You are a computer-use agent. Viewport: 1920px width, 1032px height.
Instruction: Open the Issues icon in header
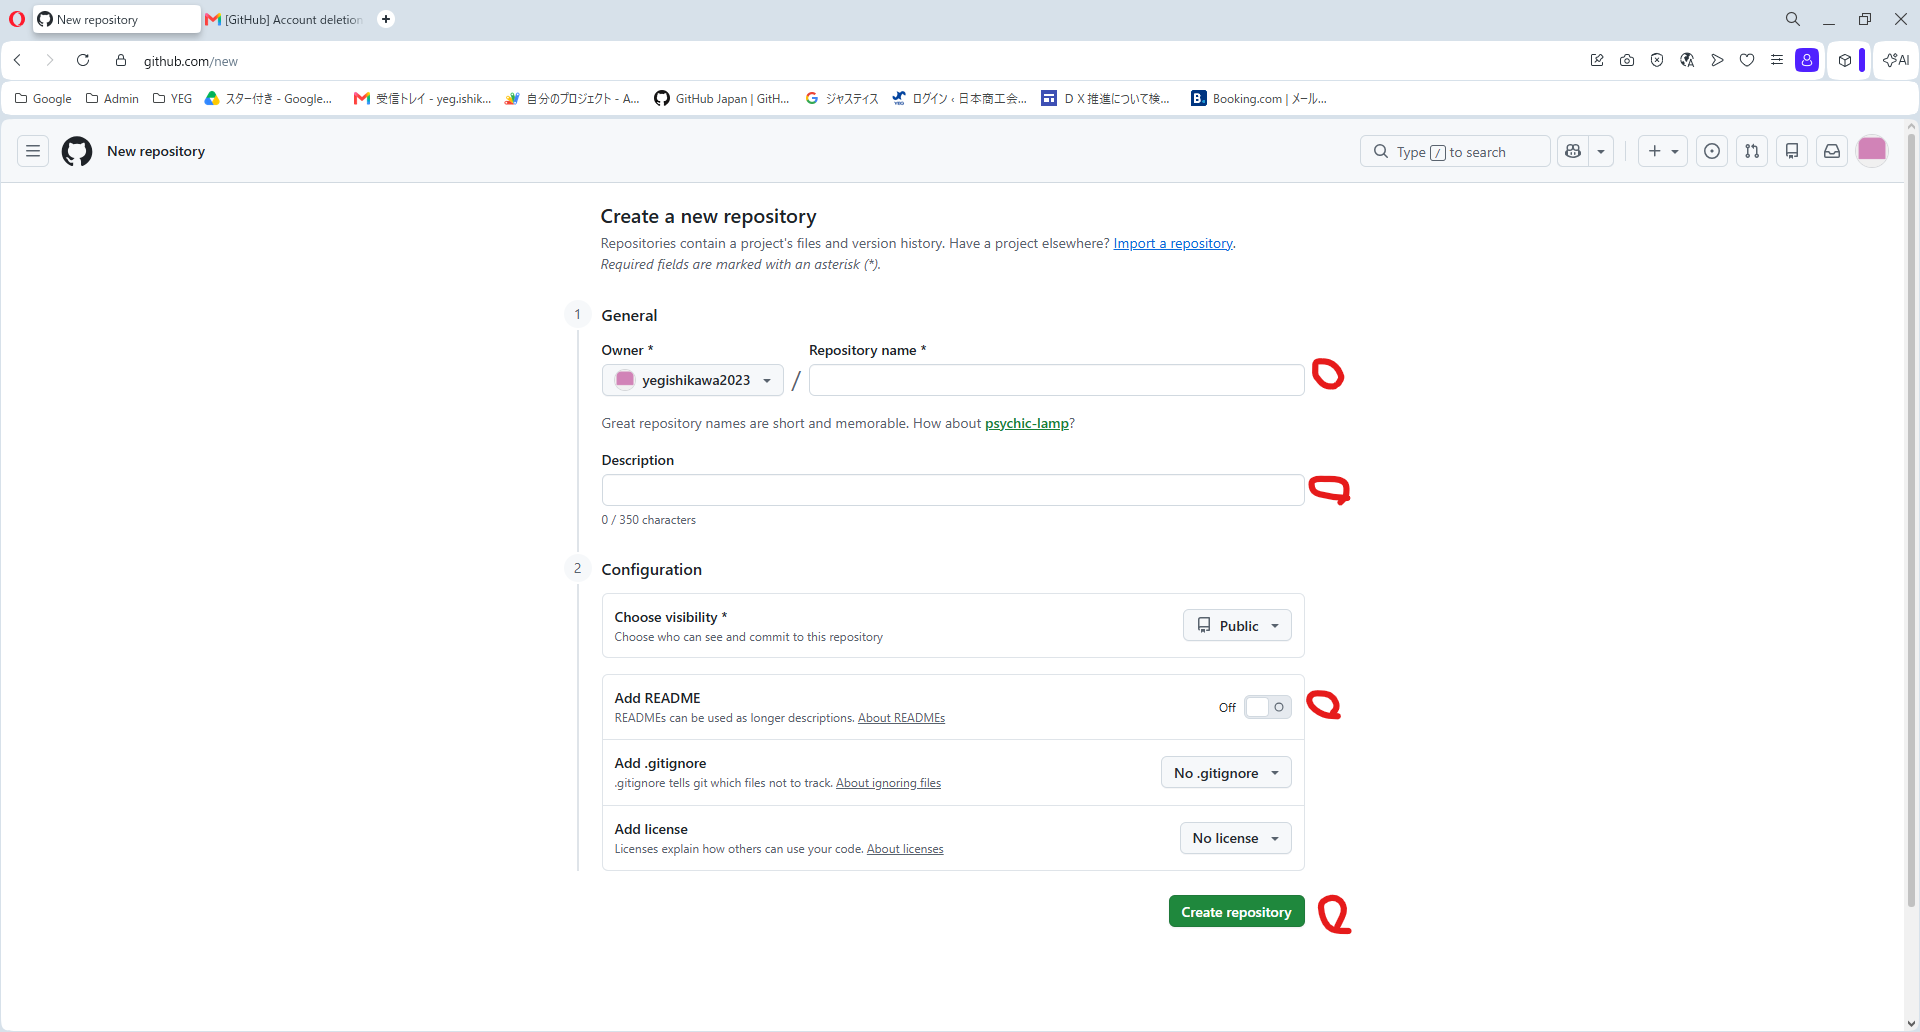[1712, 151]
